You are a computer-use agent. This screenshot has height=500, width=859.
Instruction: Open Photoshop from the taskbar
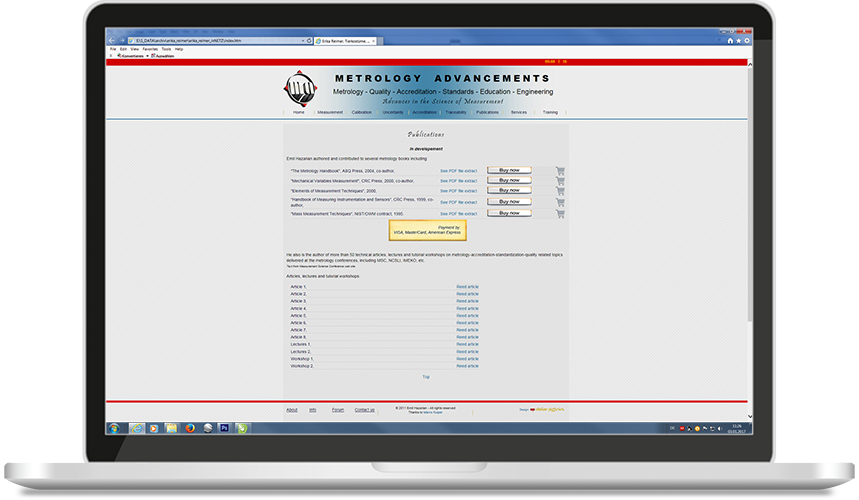[x=224, y=428]
